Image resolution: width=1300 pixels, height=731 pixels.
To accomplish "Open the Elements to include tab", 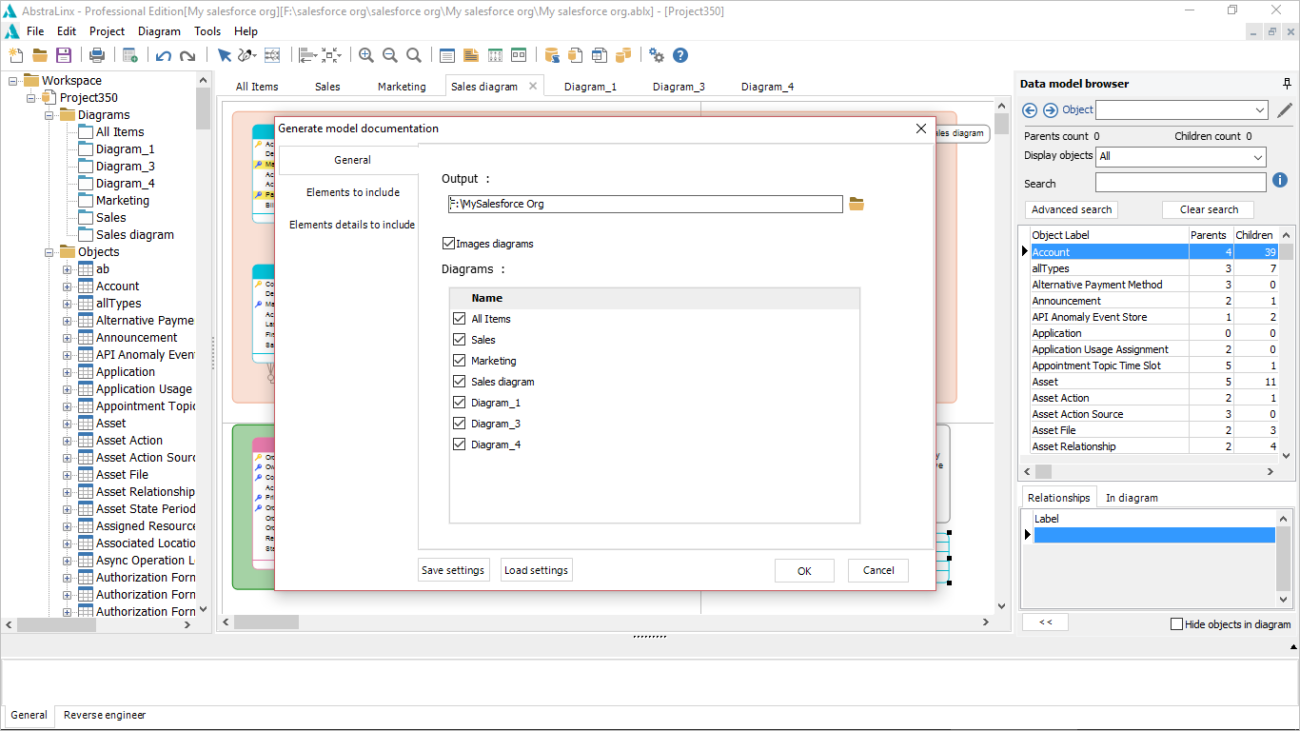I will [x=353, y=192].
